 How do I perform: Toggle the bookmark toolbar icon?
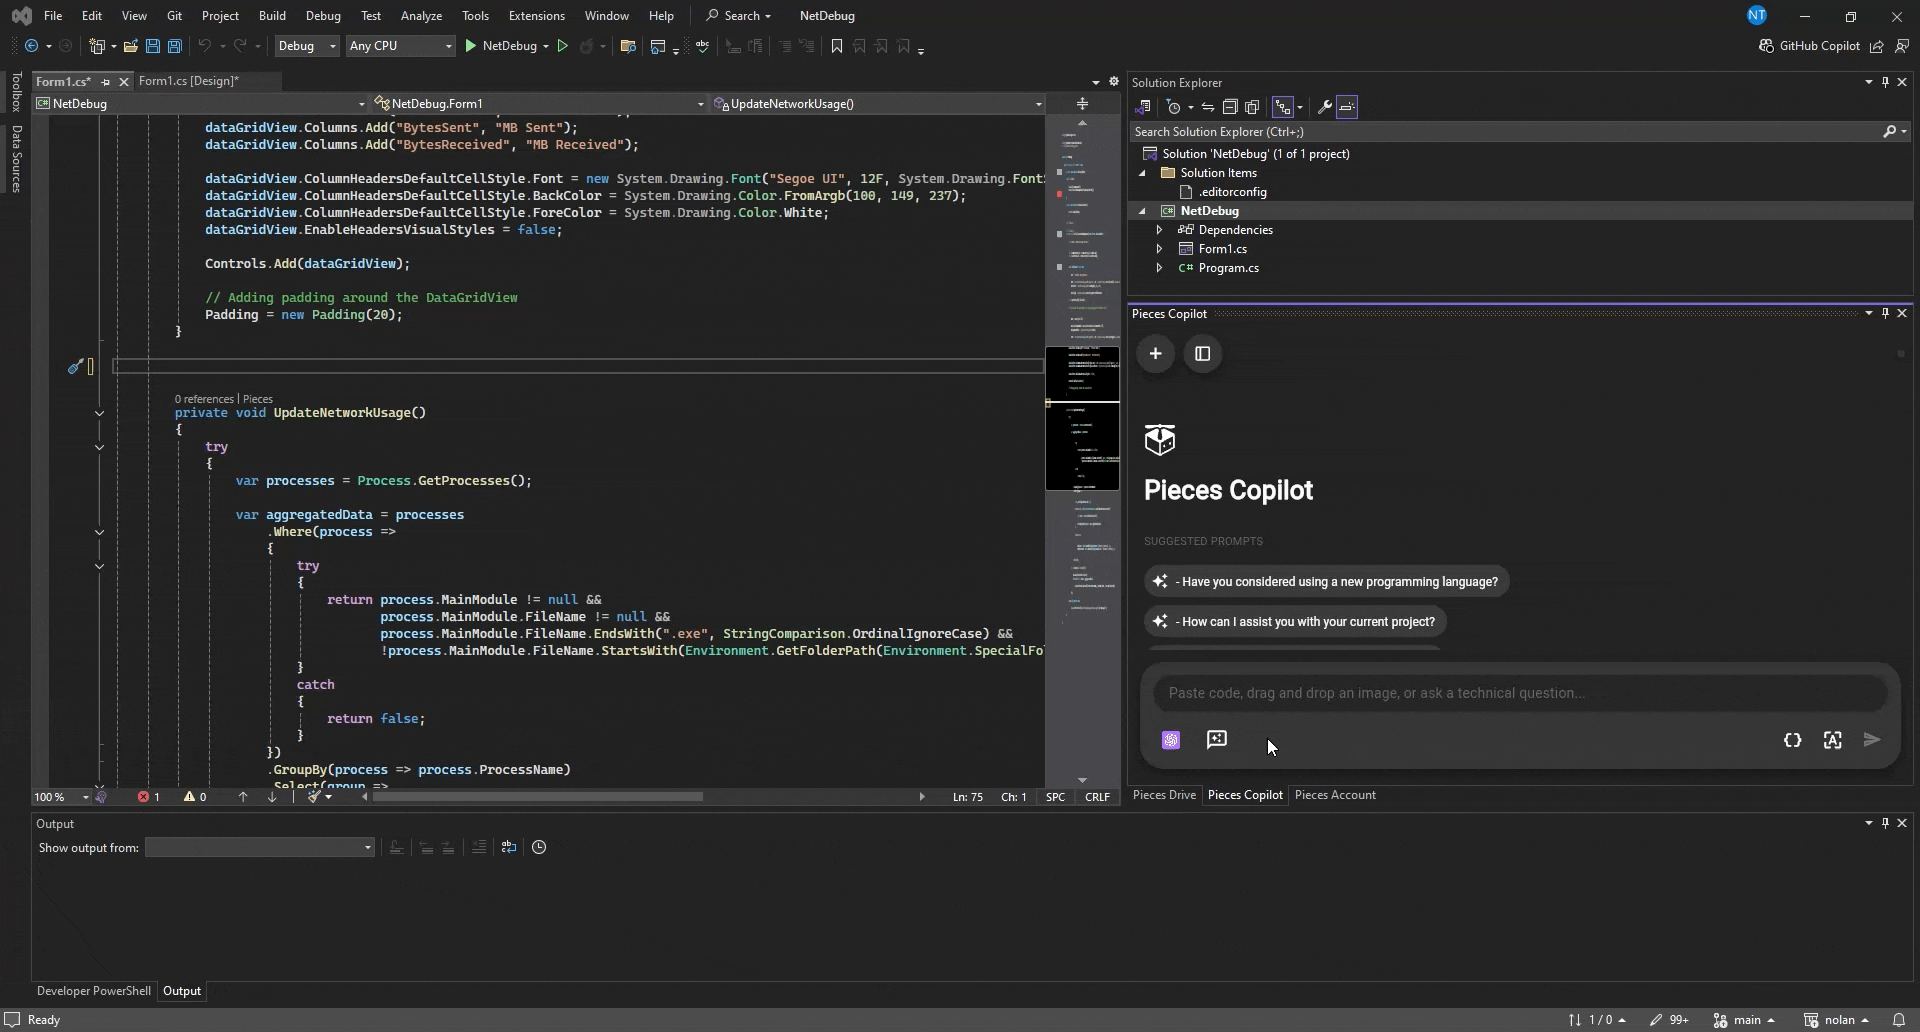tap(837, 46)
